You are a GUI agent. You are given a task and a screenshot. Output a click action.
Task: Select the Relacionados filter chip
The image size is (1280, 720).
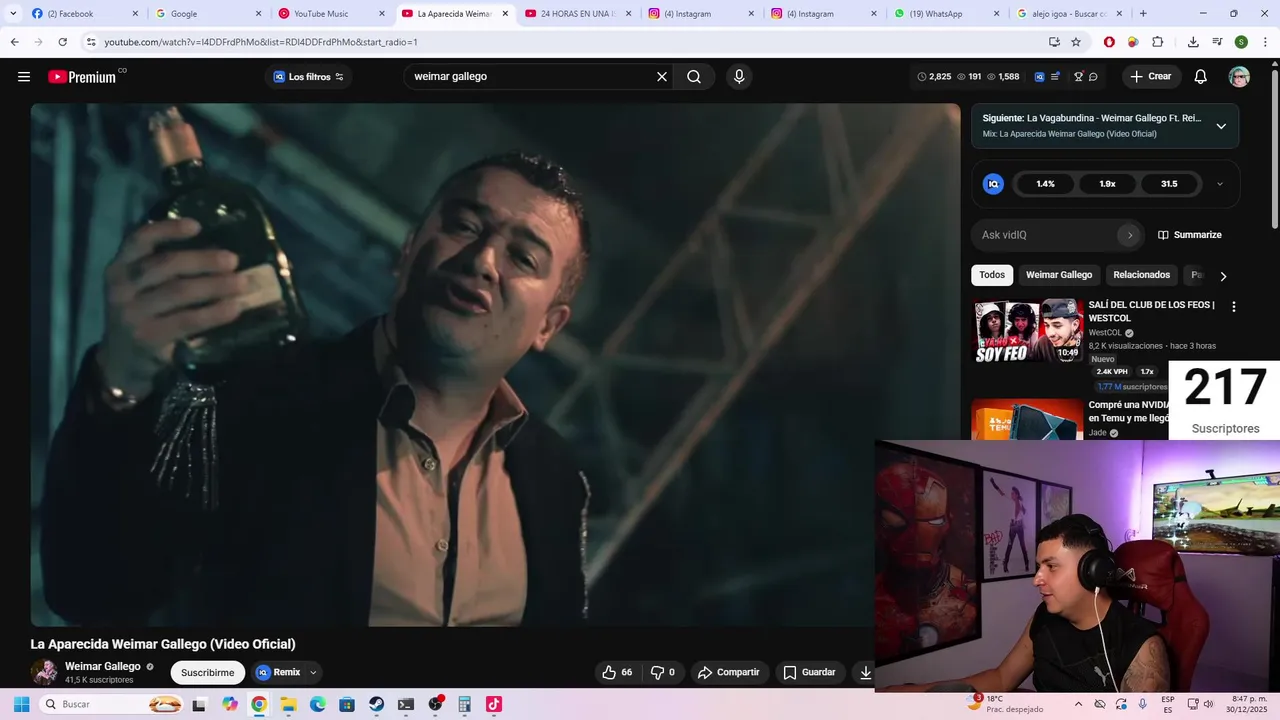click(1141, 275)
